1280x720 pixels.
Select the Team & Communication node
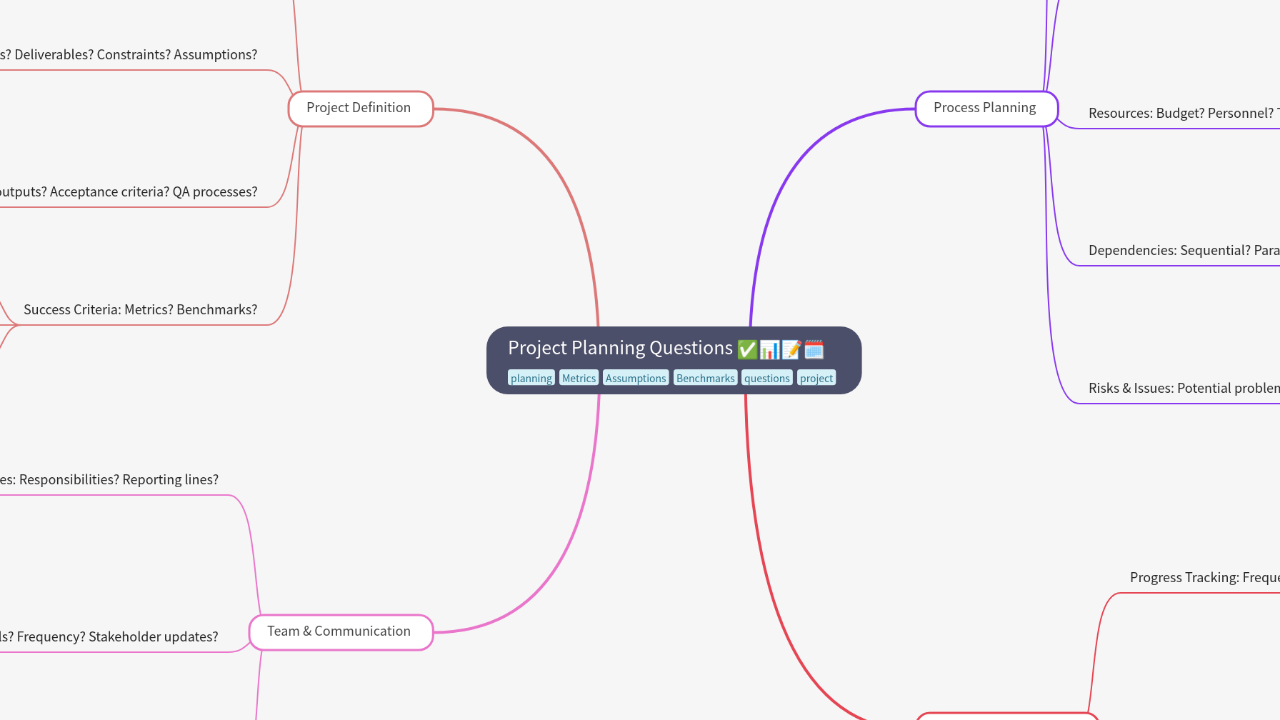tap(340, 632)
